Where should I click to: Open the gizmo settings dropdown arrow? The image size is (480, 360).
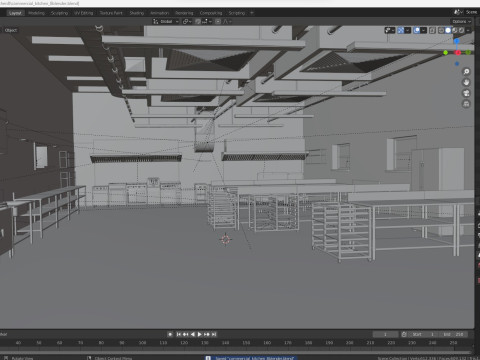point(408,30)
